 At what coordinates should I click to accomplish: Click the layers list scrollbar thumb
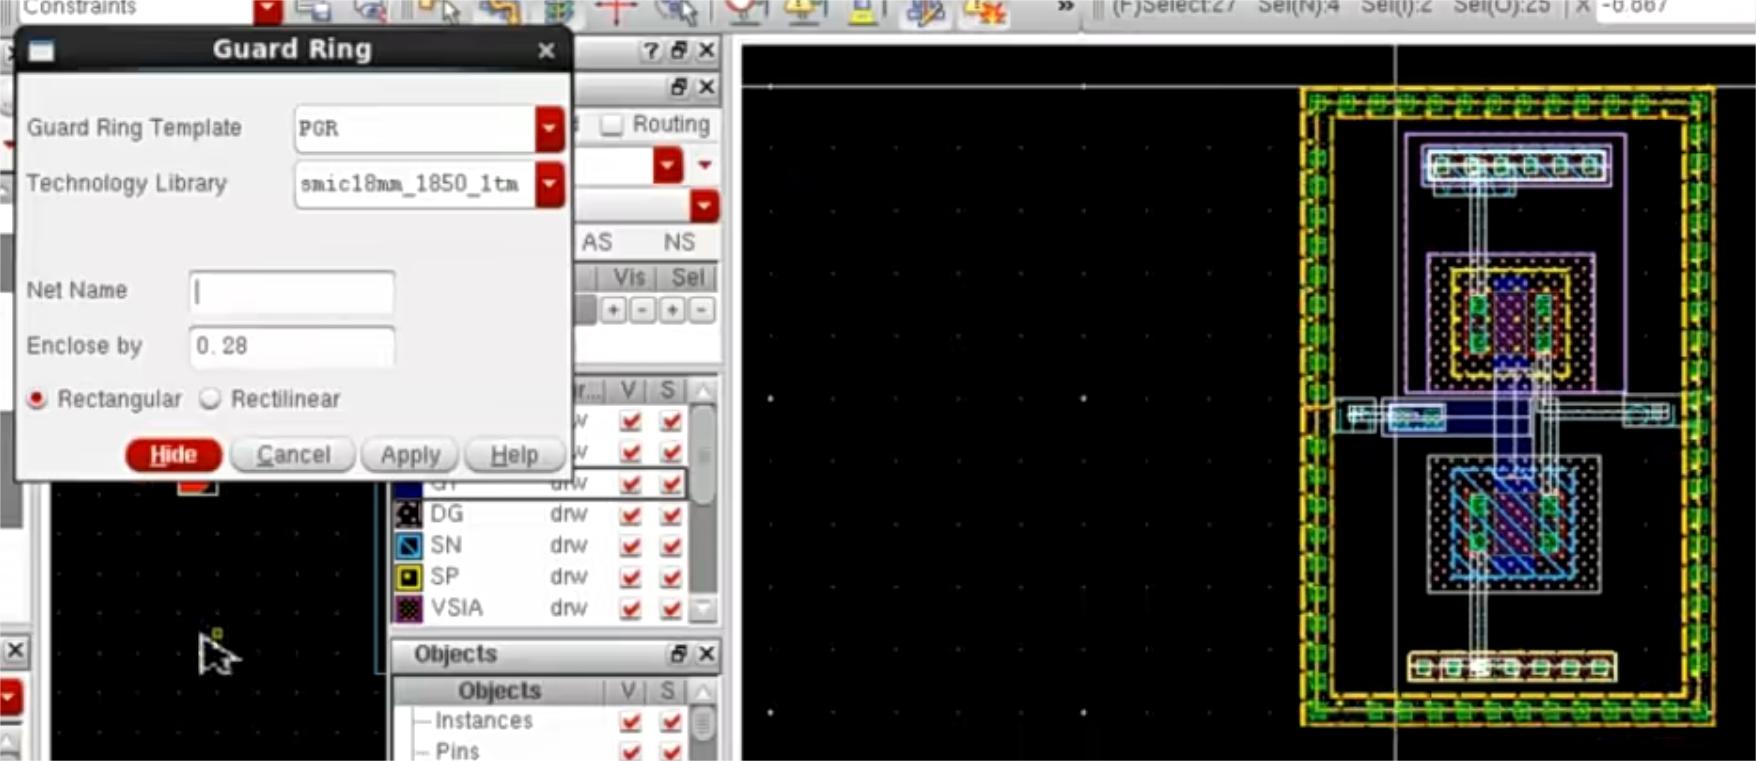point(704,455)
